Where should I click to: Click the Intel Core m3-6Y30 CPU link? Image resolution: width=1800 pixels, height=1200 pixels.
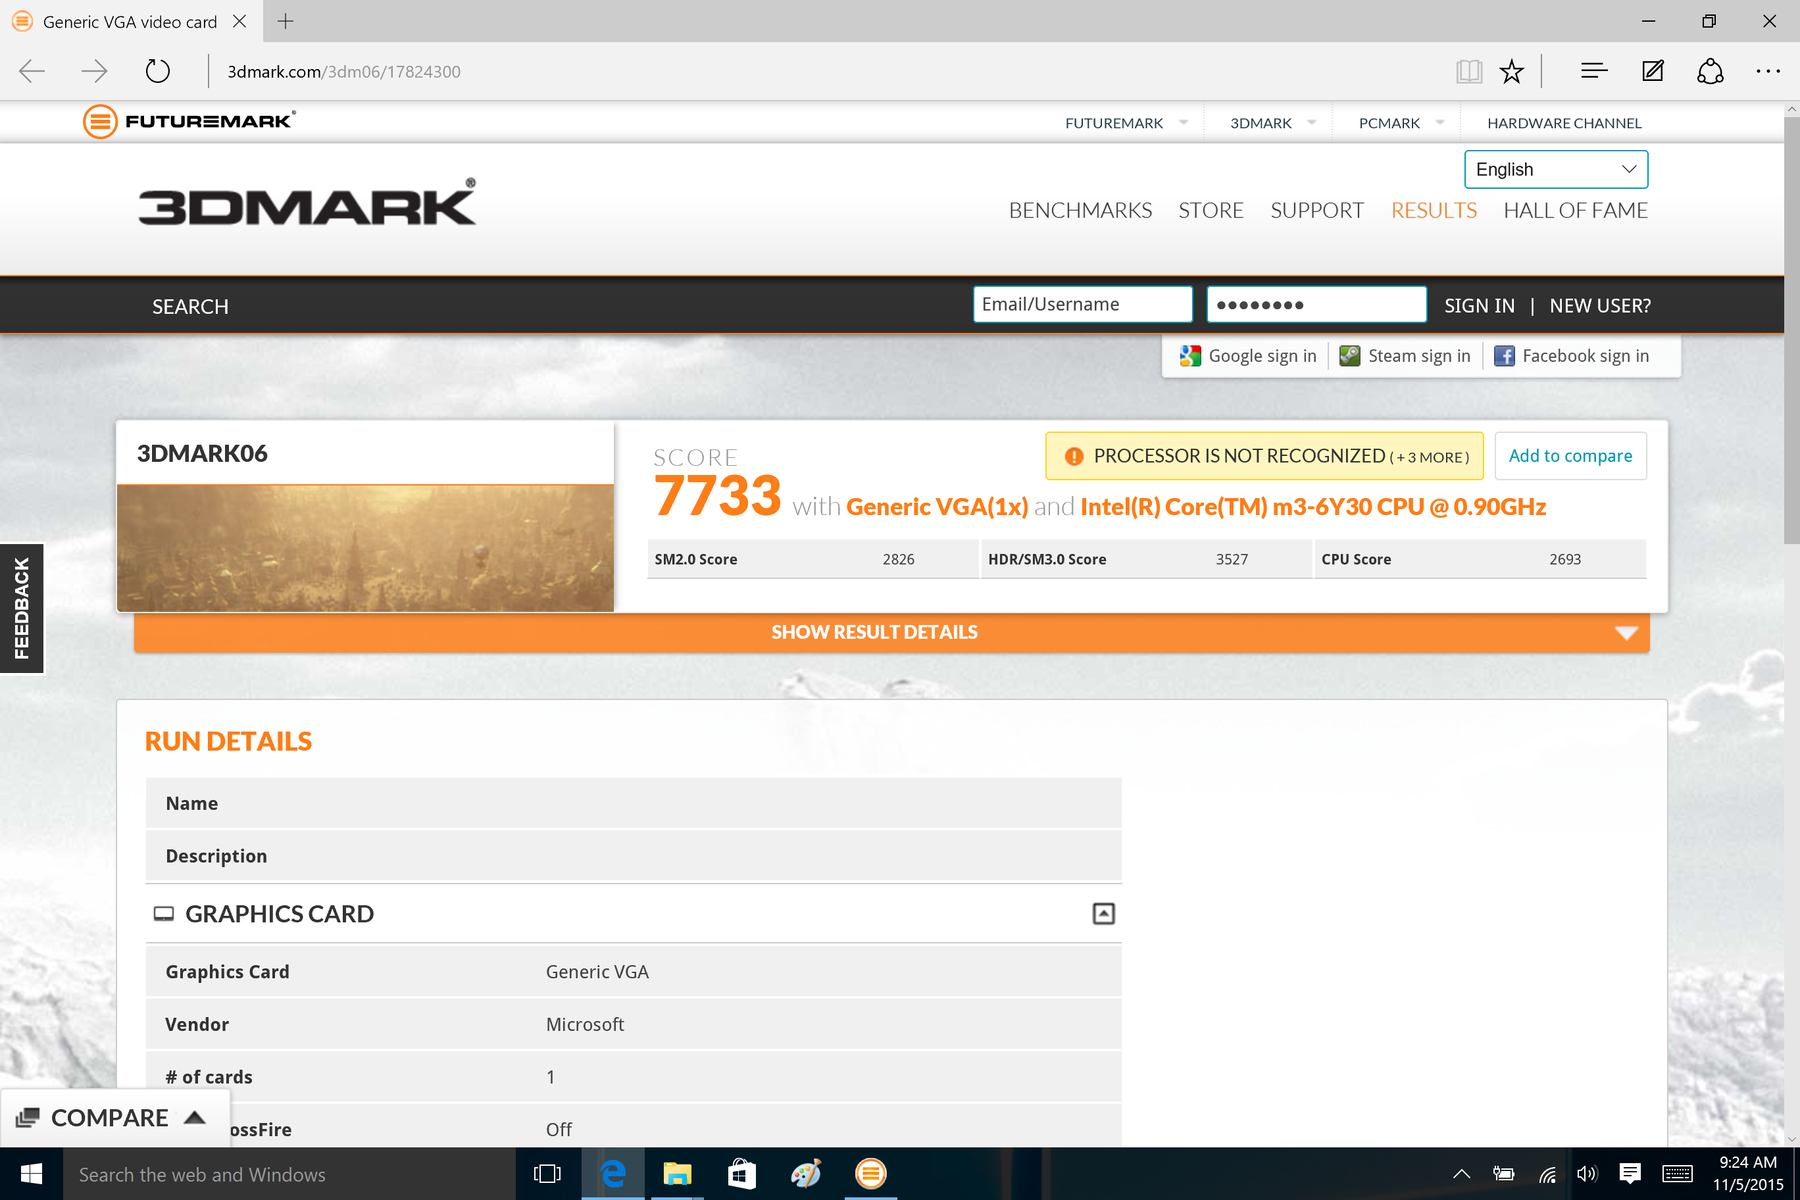click(x=1313, y=507)
